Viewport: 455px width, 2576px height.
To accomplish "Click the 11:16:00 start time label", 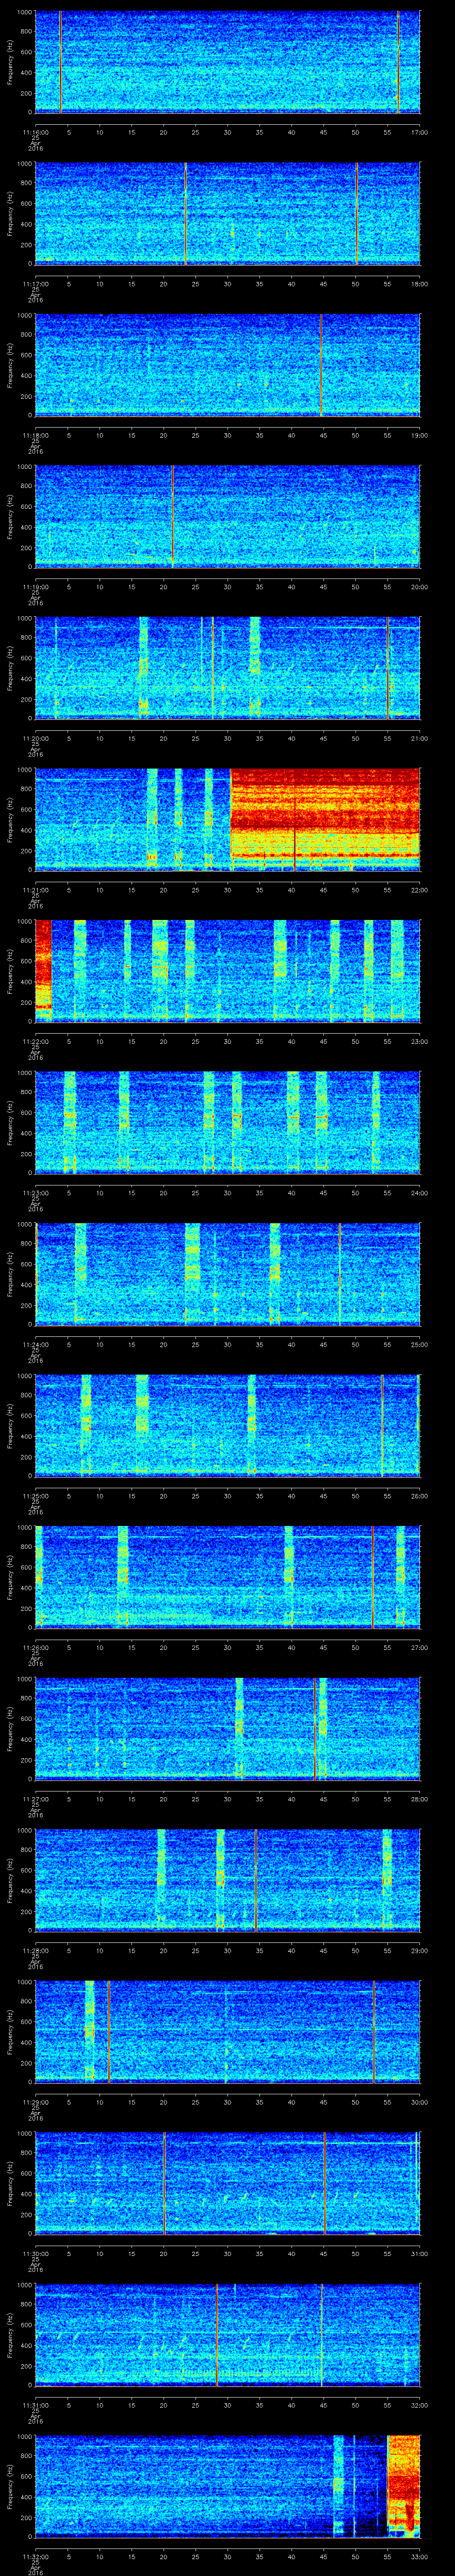I will [35, 132].
